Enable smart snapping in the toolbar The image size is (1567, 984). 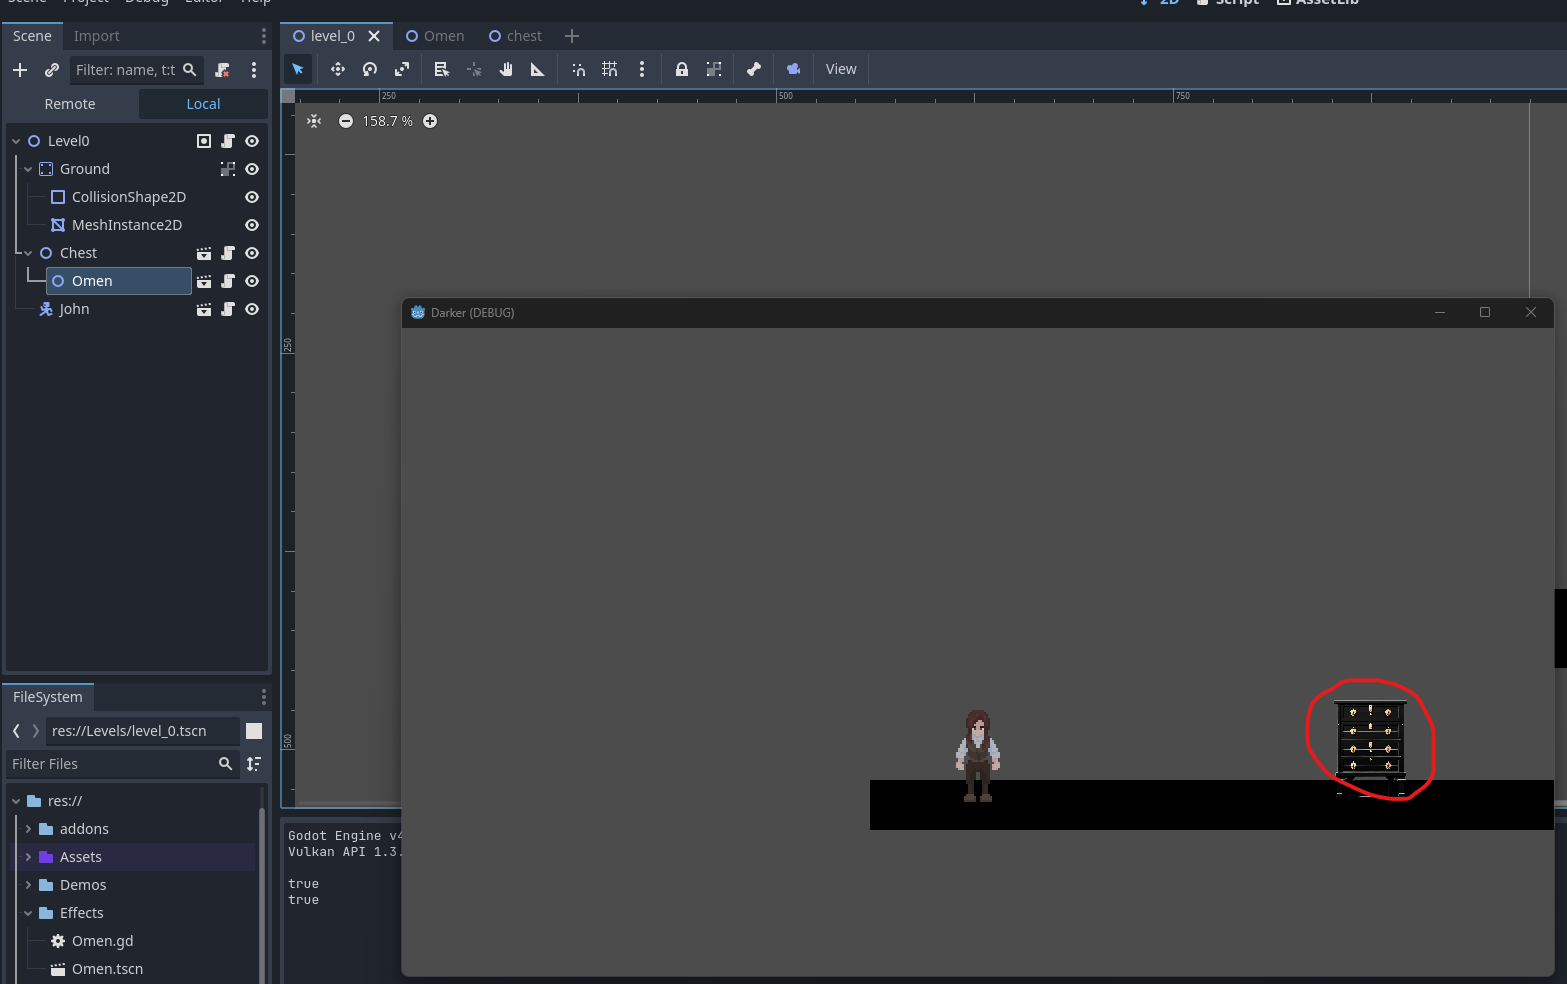[578, 69]
